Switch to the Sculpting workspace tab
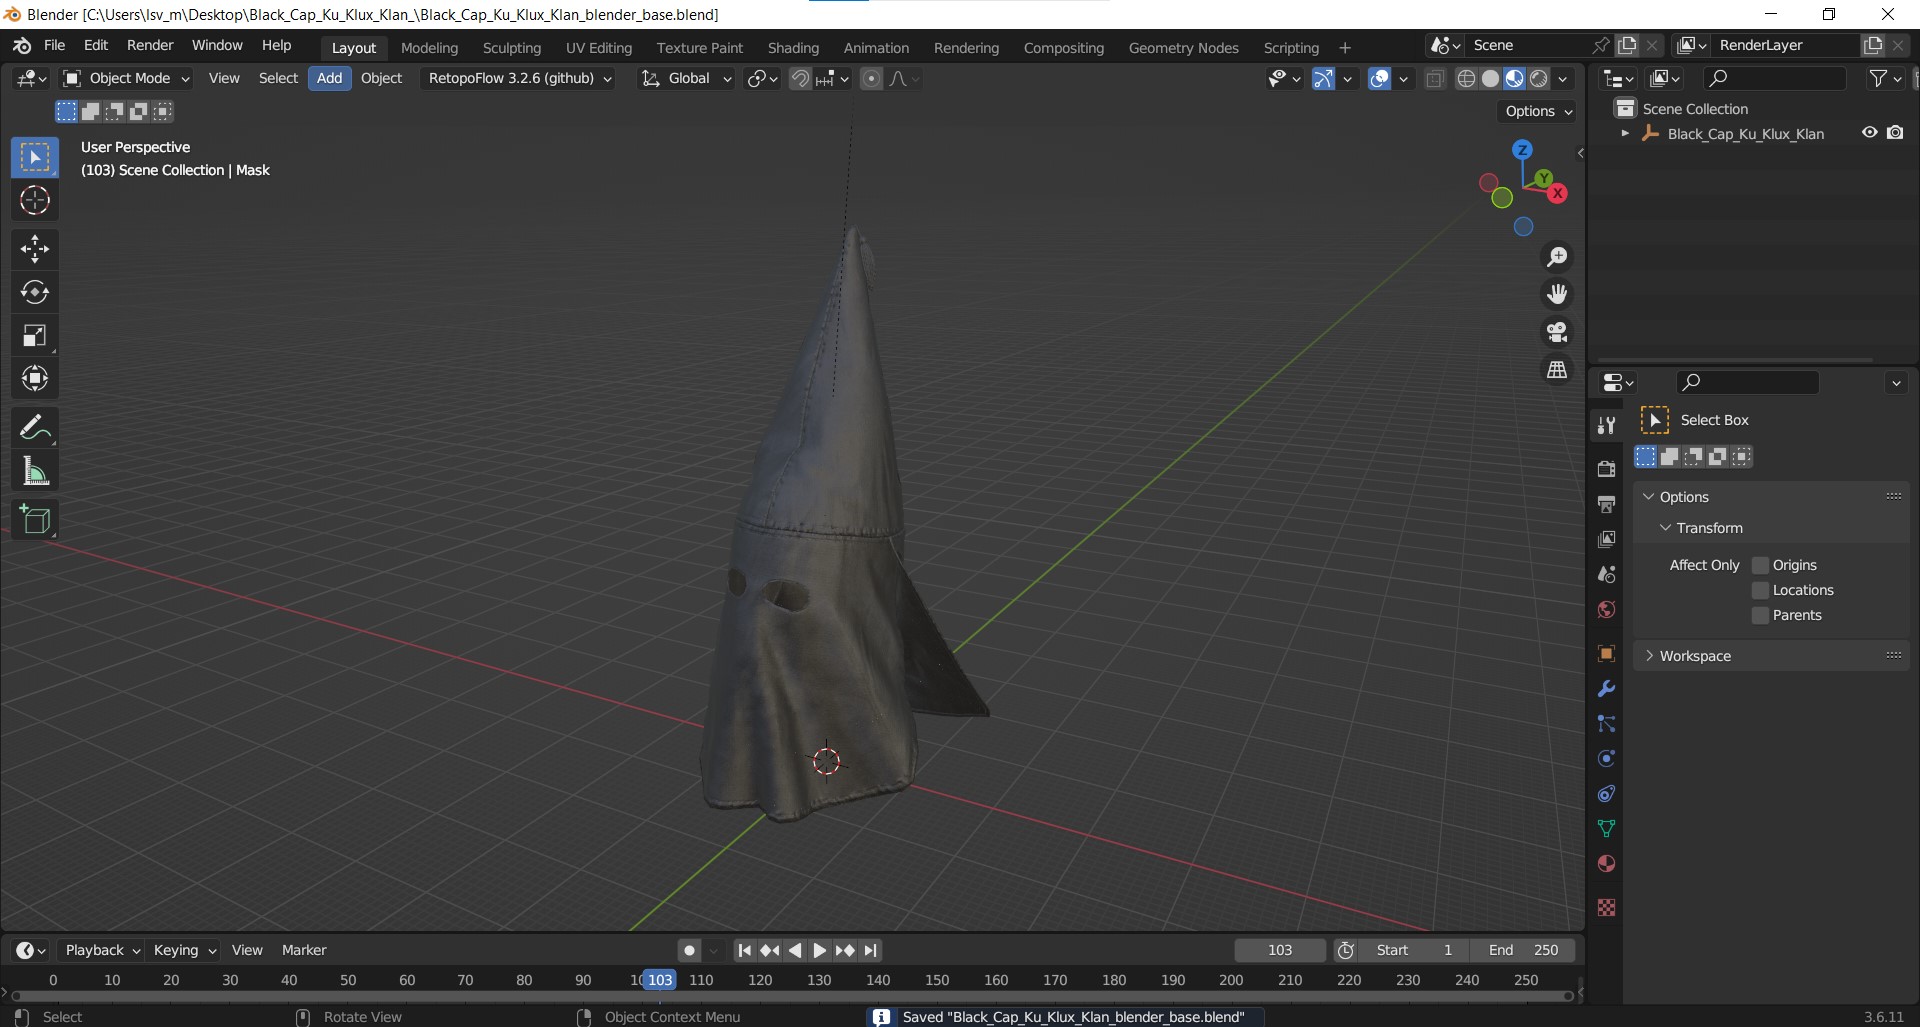Viewport: 1920px width, 1027px height. (511, 47)
